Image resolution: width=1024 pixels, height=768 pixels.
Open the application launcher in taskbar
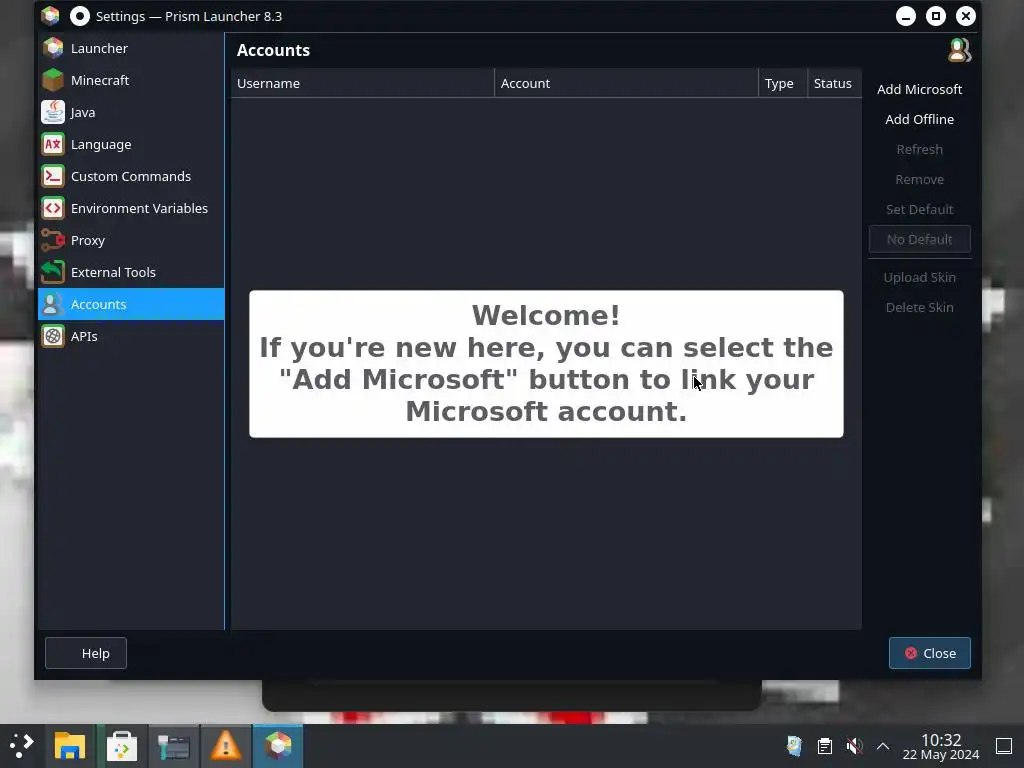click(22, 745)
